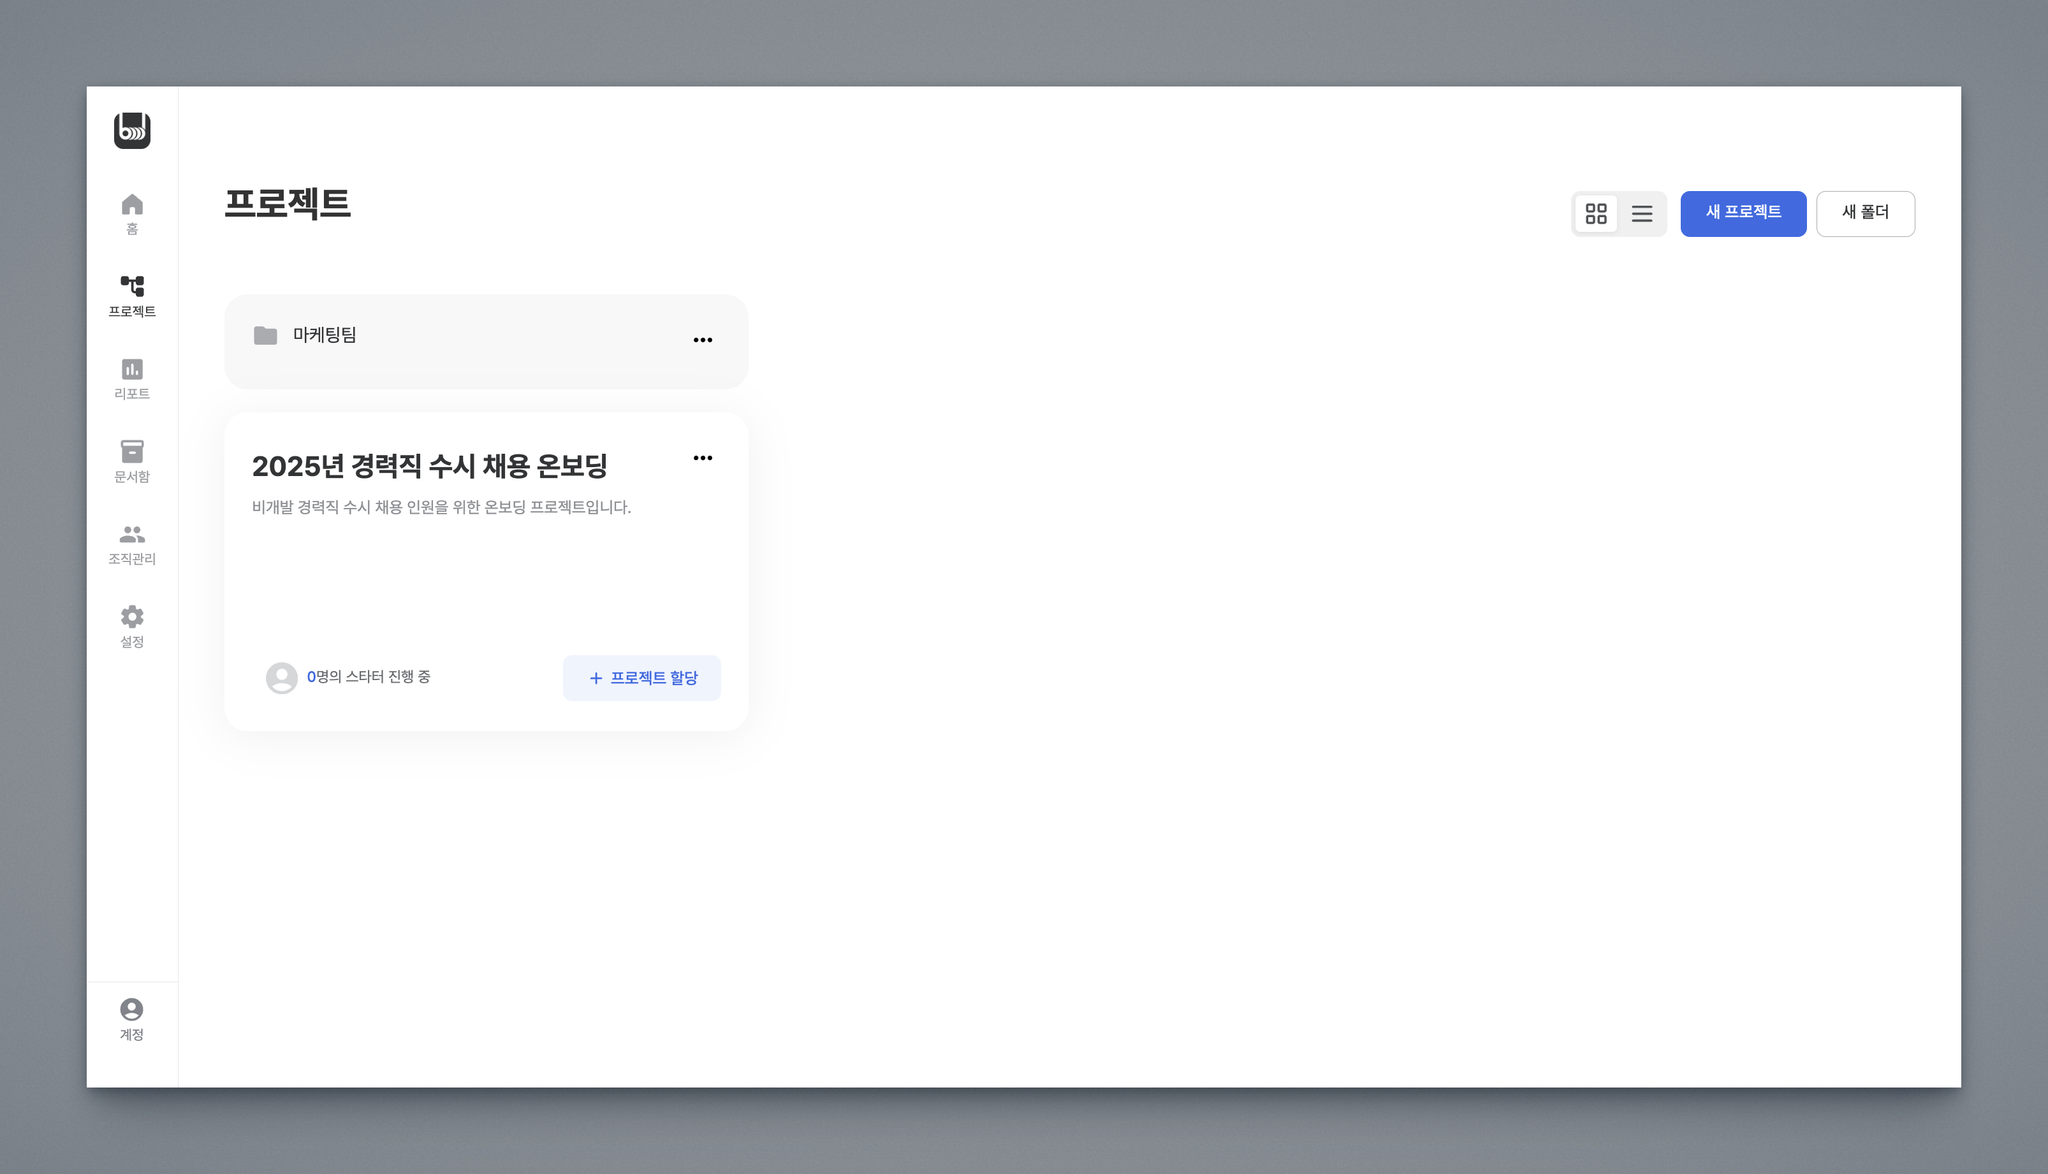
Task: Open 계정 account menu
Action: click(x=132, y=1019)
